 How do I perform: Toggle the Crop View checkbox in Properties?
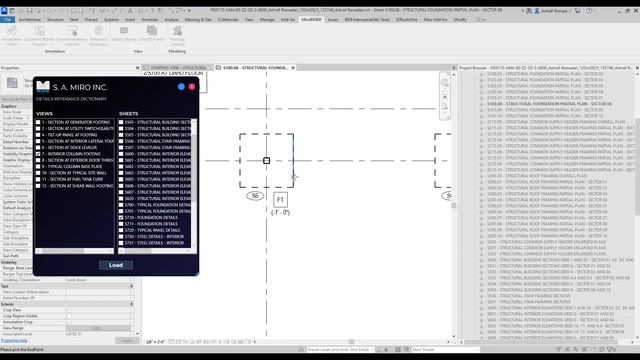[69, 310]
